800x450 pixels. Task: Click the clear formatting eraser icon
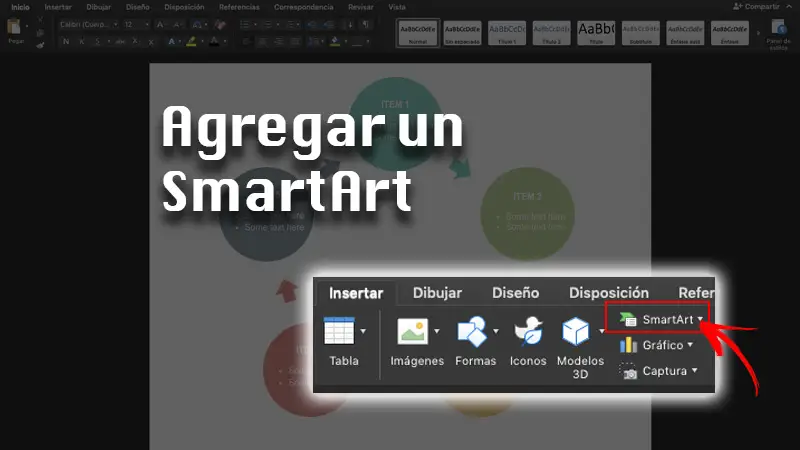click(x=220, y=24)
